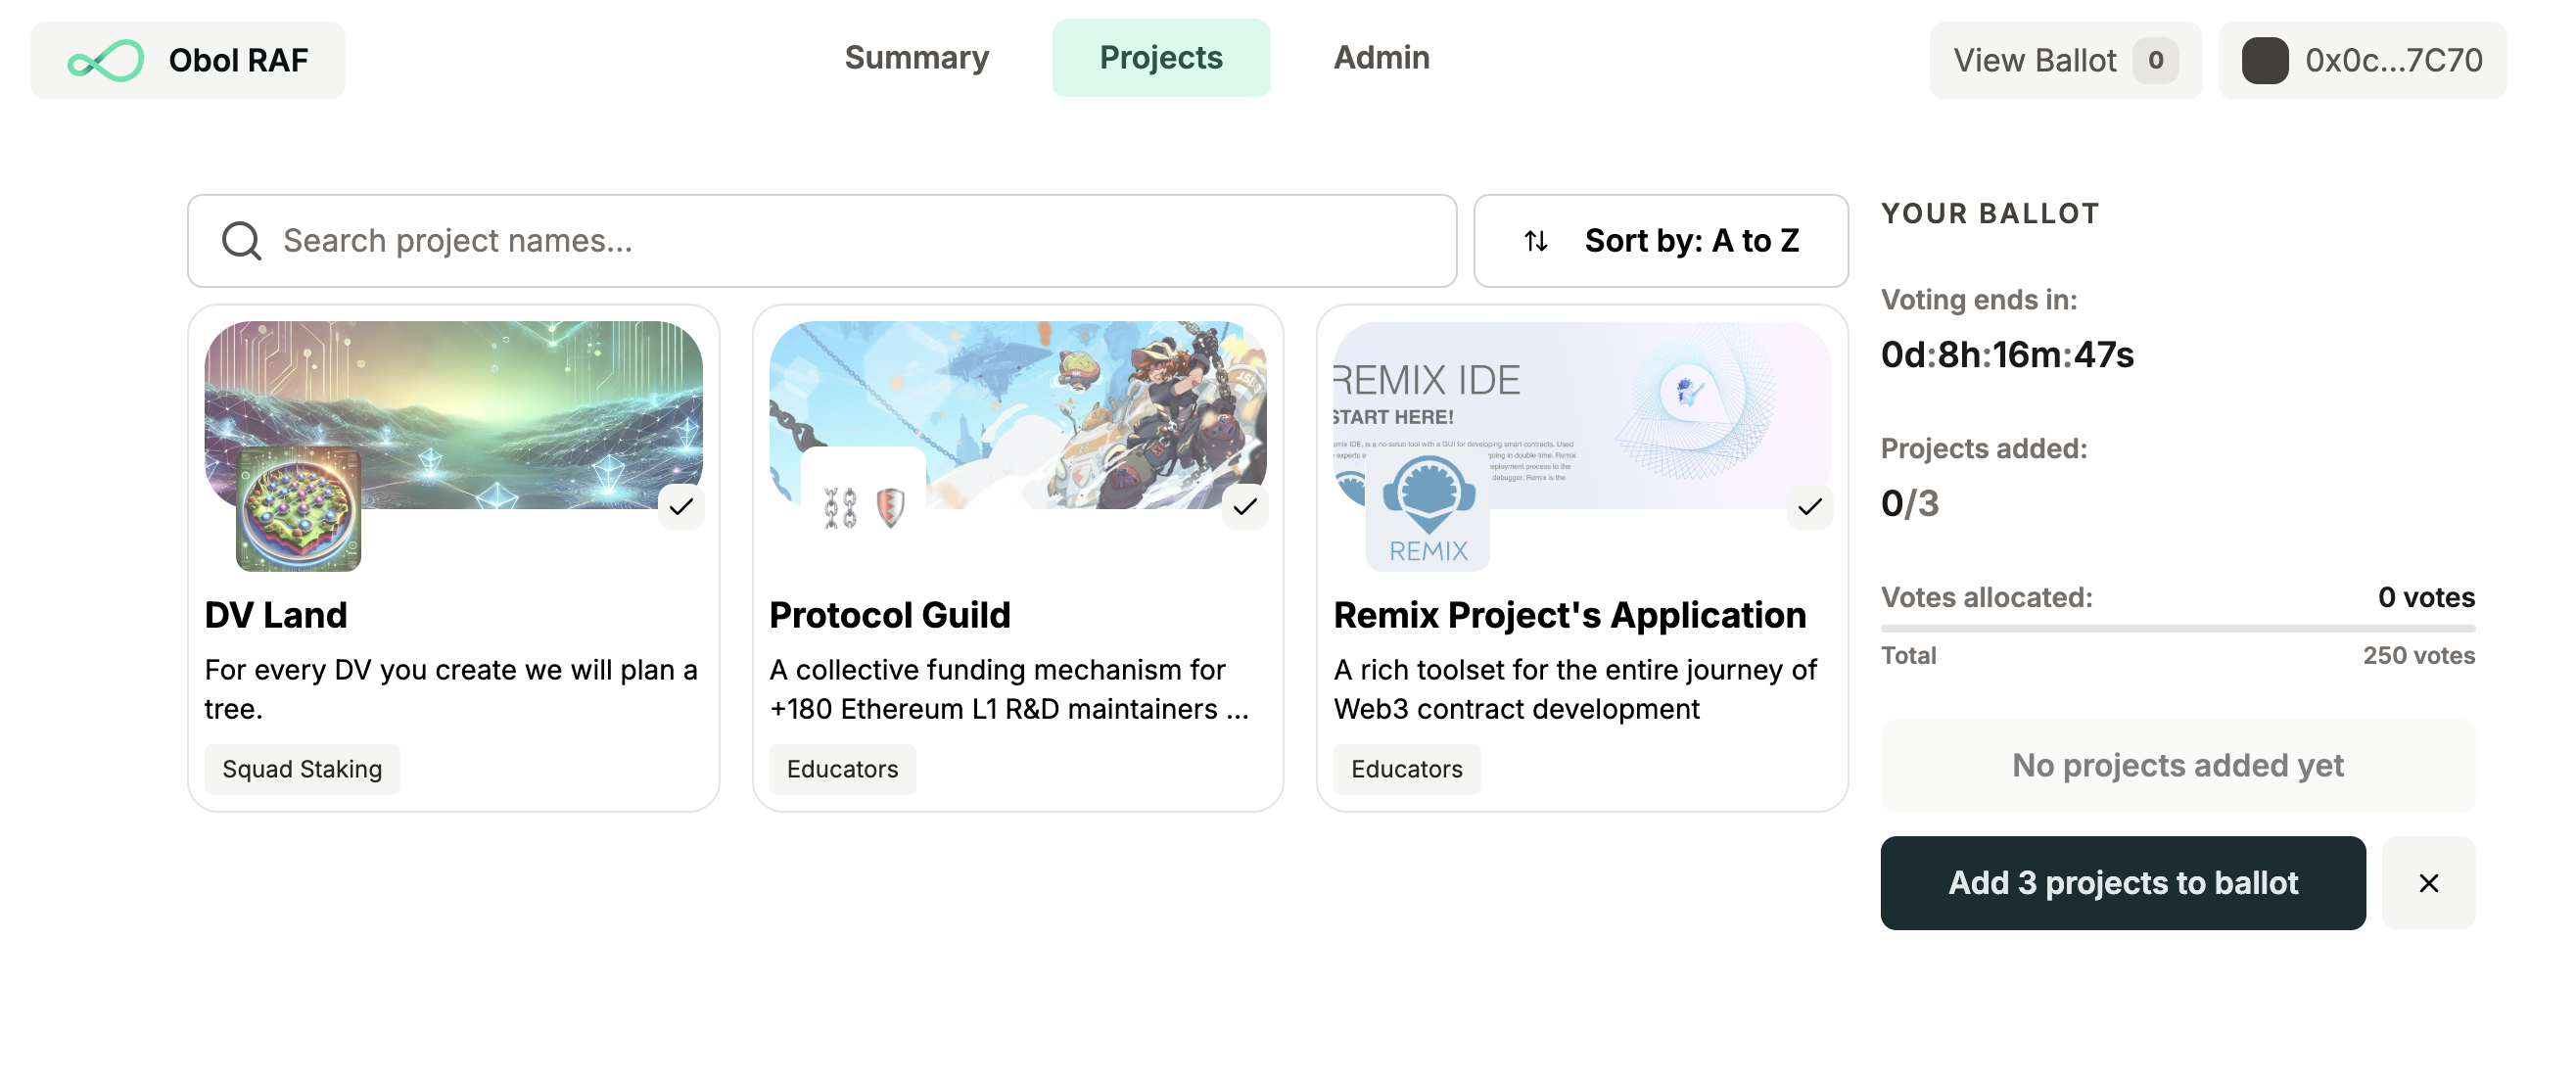This screenshot has height=1081, width=2576.
Task: Click the Protocol Guild chain logo
Action: click(x=863, y=508)
